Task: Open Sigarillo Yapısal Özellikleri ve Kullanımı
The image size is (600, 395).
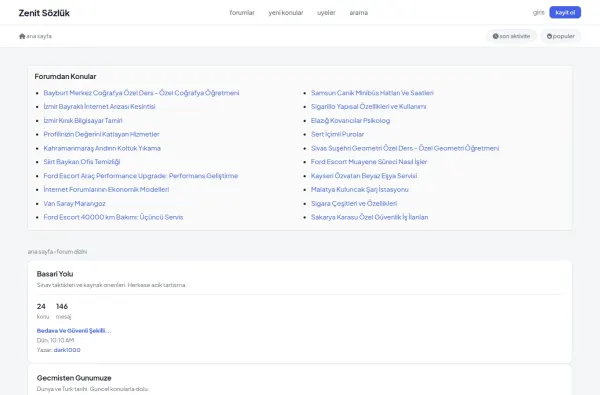Action: pyautogui.click(x=368, y=106)
